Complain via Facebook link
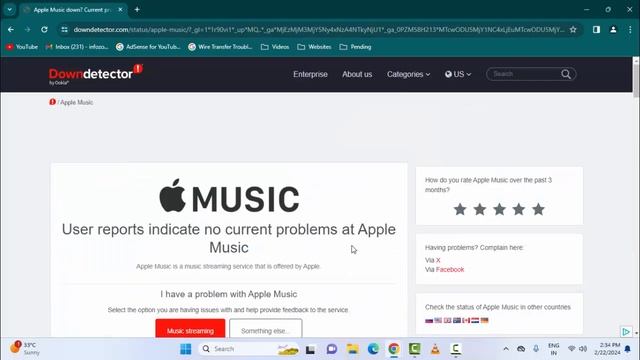Image resolution: width=640 pixels, height=360 pixels. coord(450,269)
